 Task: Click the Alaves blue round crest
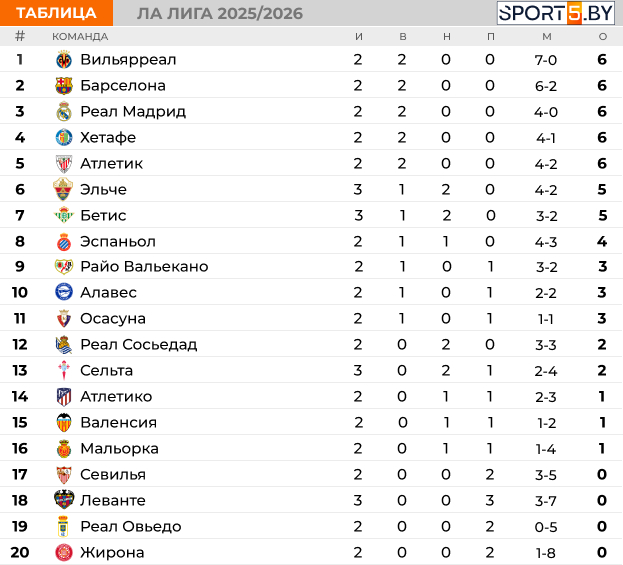[x=64, y=292]
